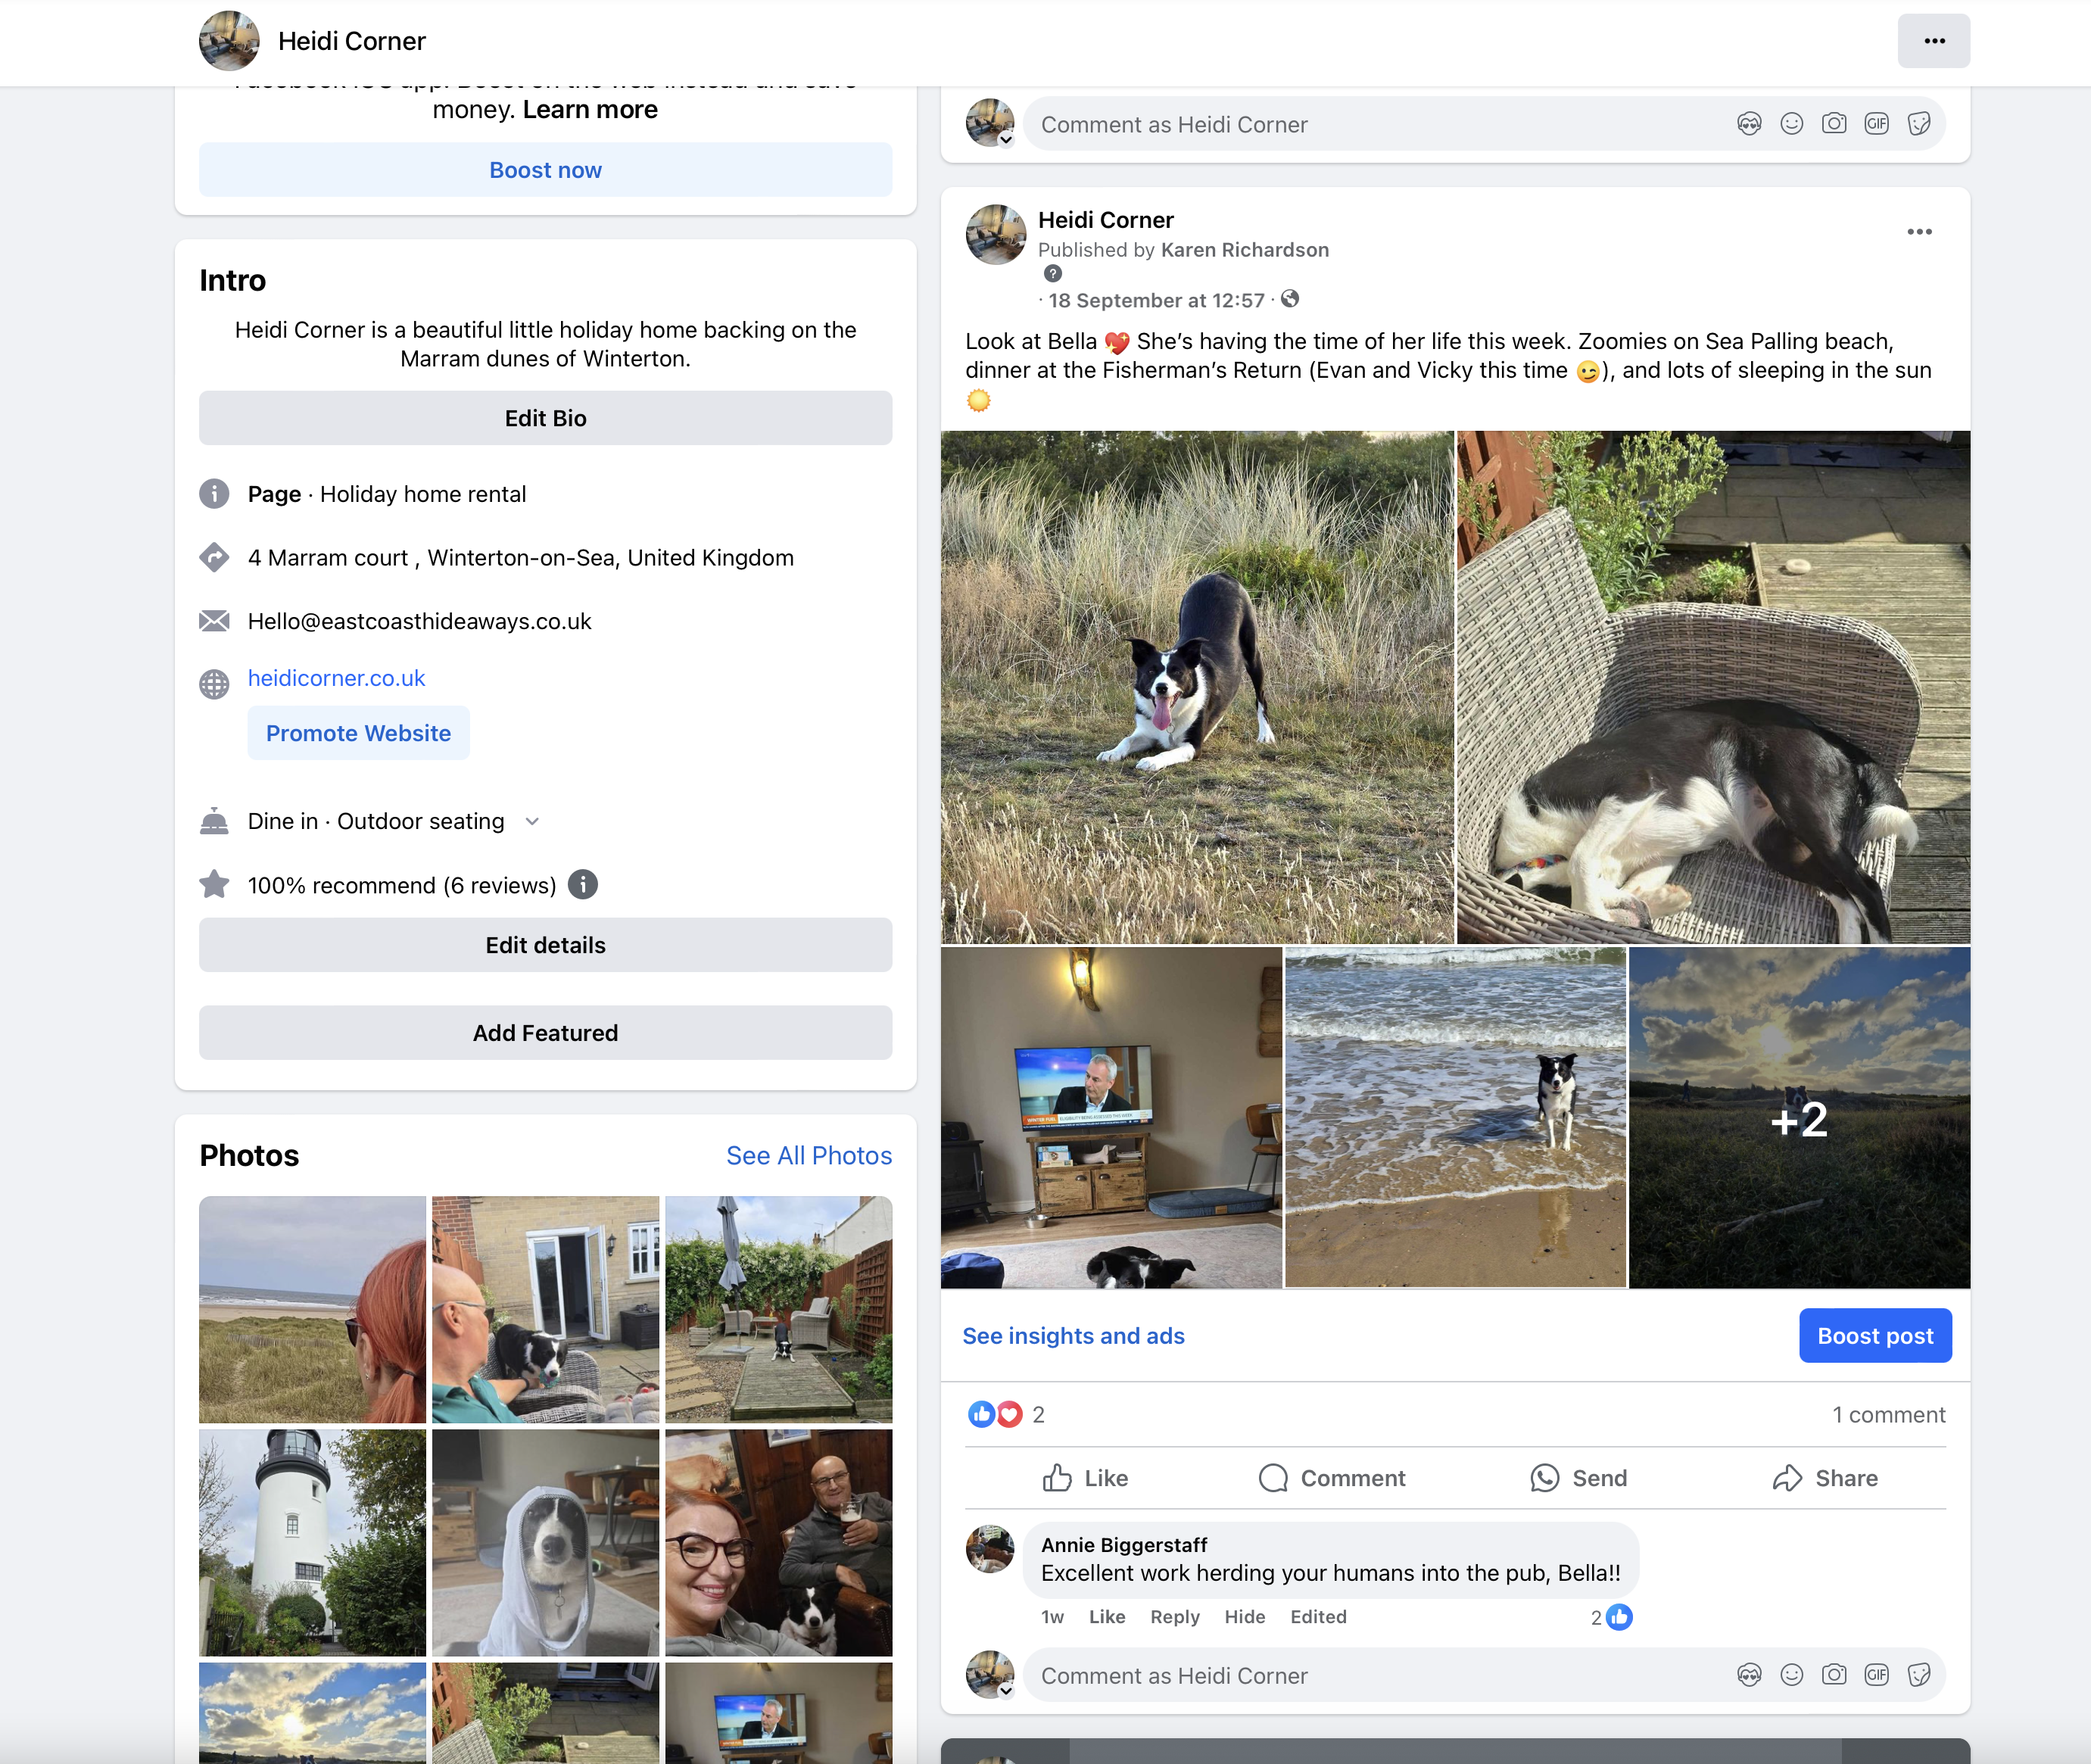Switch commenting identity via top comment avatar
The width and height of the screenshot is (2091, 1764).
(990, 124)
